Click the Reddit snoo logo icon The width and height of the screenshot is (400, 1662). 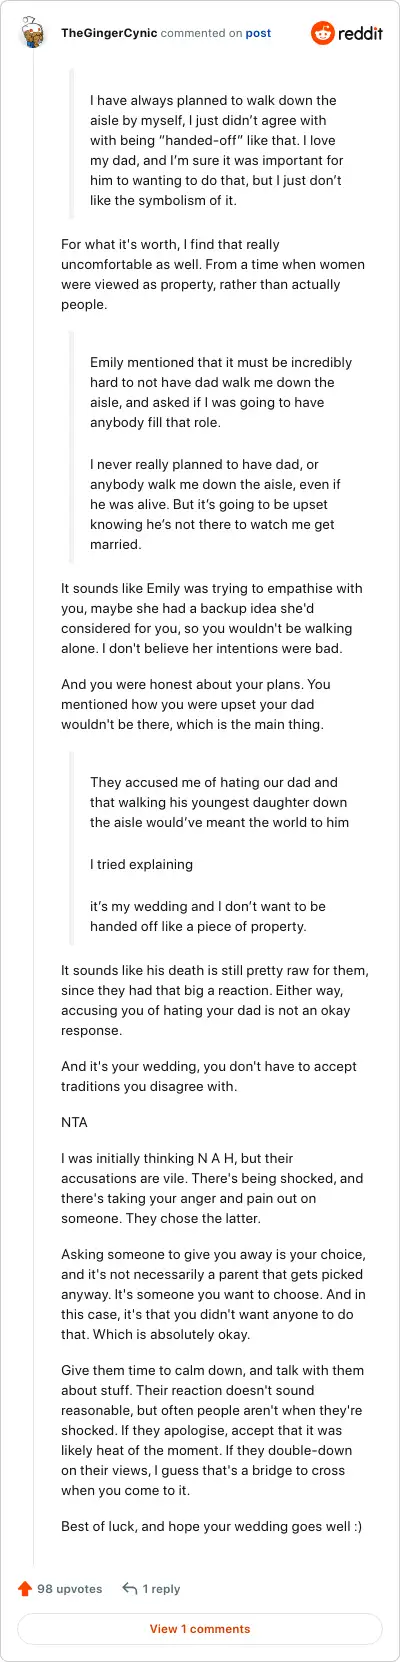[x=322, y=33]
